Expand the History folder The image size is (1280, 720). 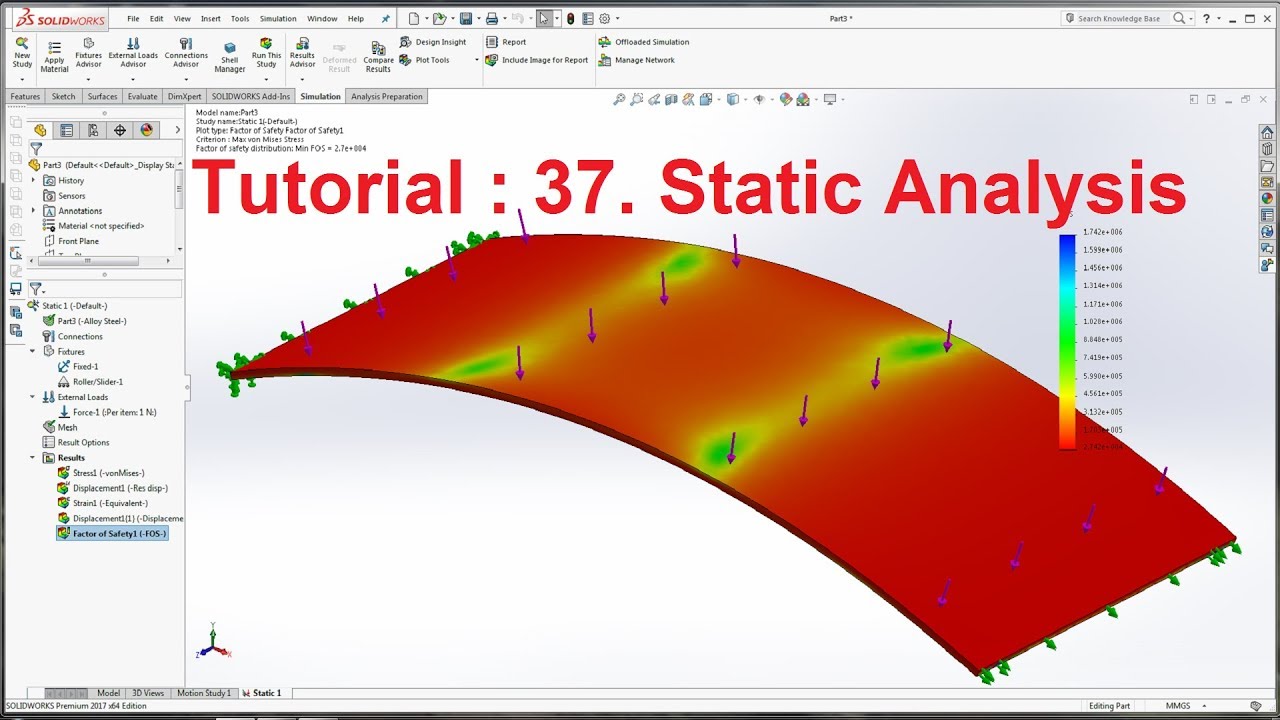point(33,181)
